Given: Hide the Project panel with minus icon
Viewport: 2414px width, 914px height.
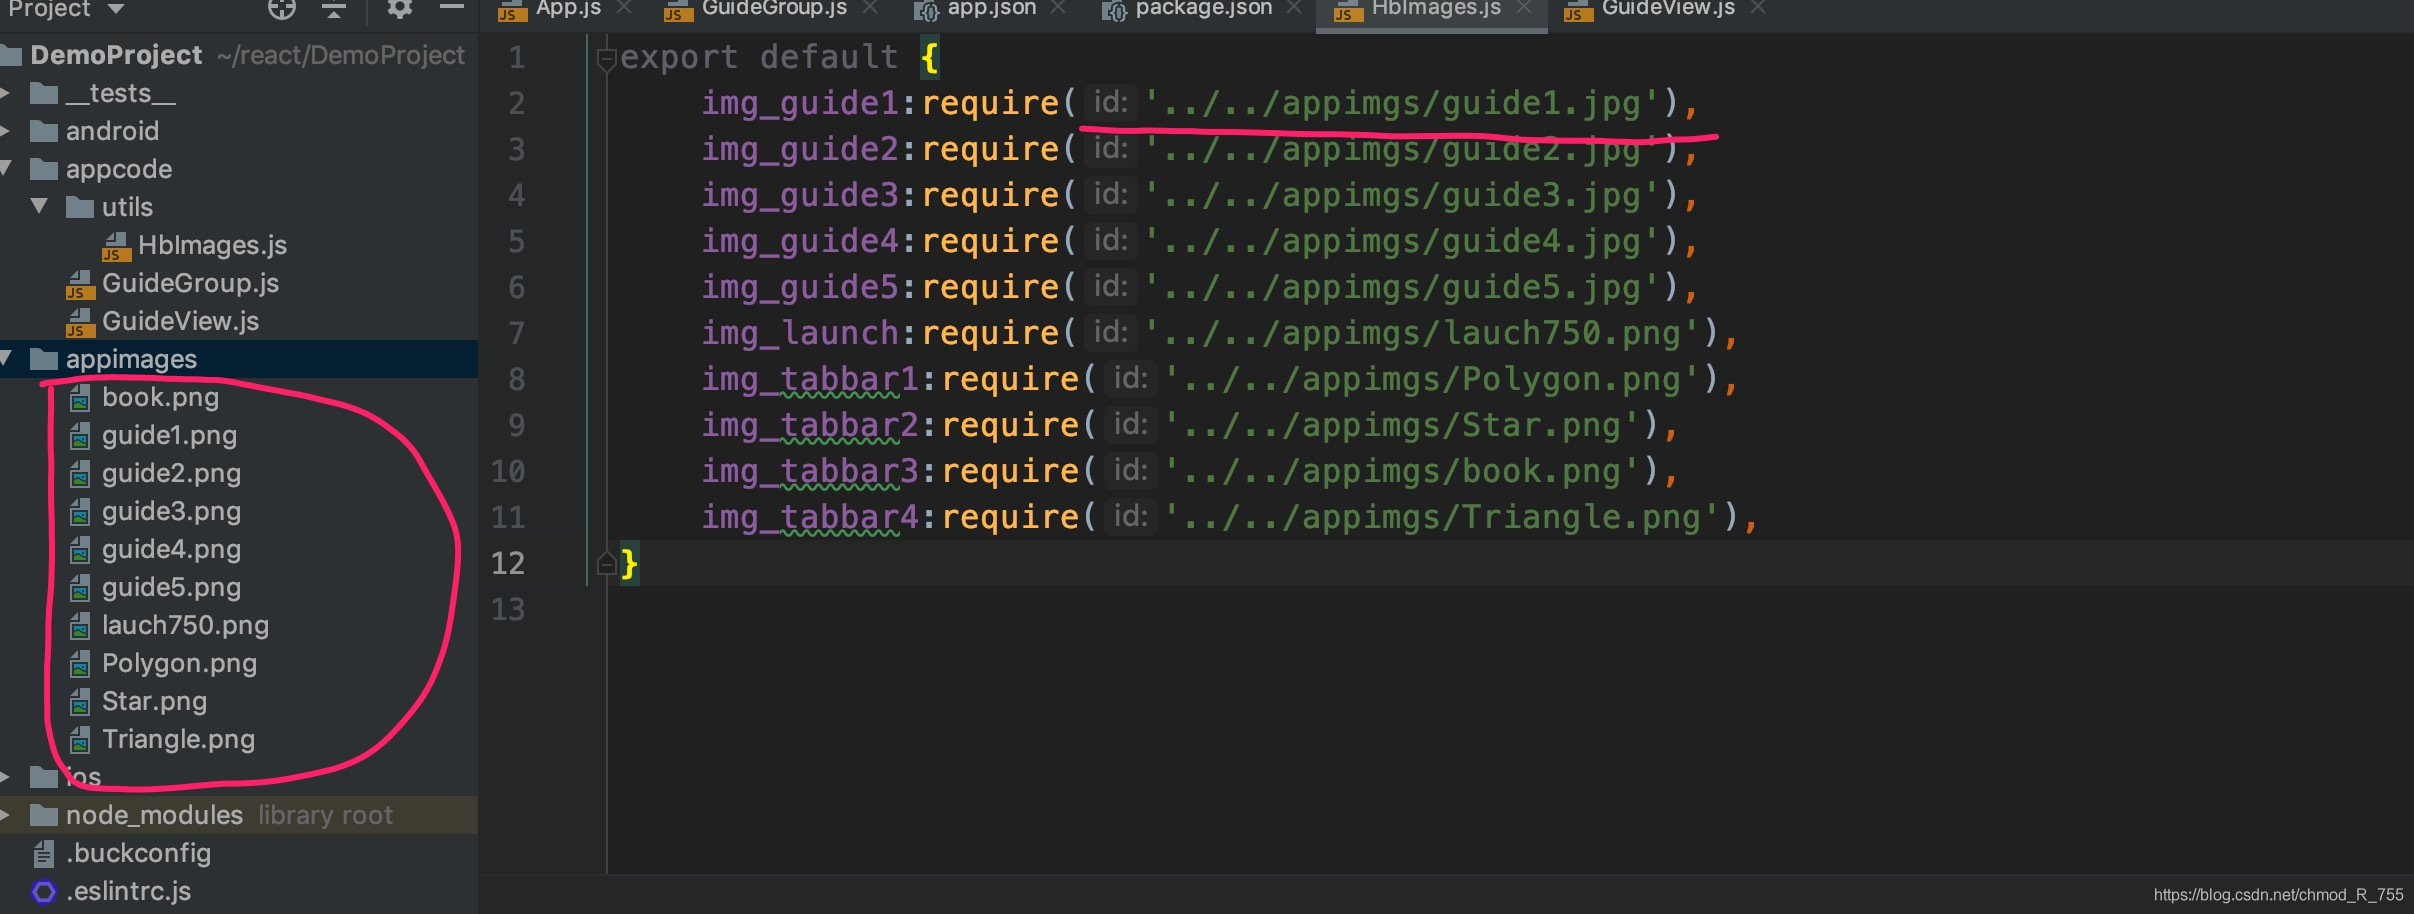Looking at the screenshot, I should (452, 8).
